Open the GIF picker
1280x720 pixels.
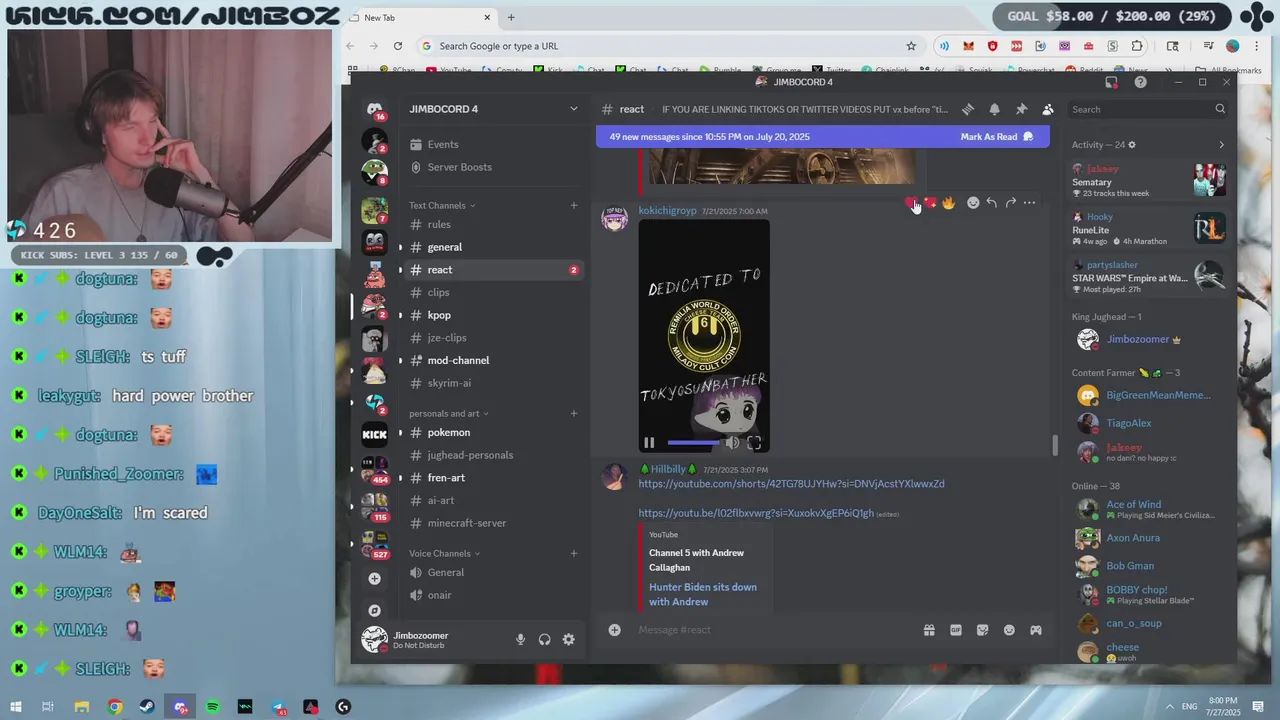pyautogui.click(x=956, y=630)
